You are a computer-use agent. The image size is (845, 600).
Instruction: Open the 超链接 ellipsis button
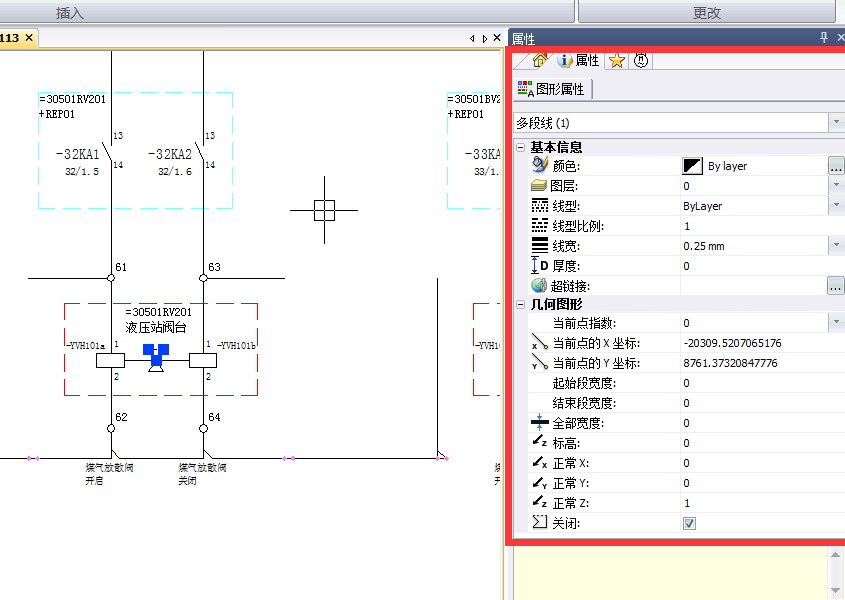(835, 286)
